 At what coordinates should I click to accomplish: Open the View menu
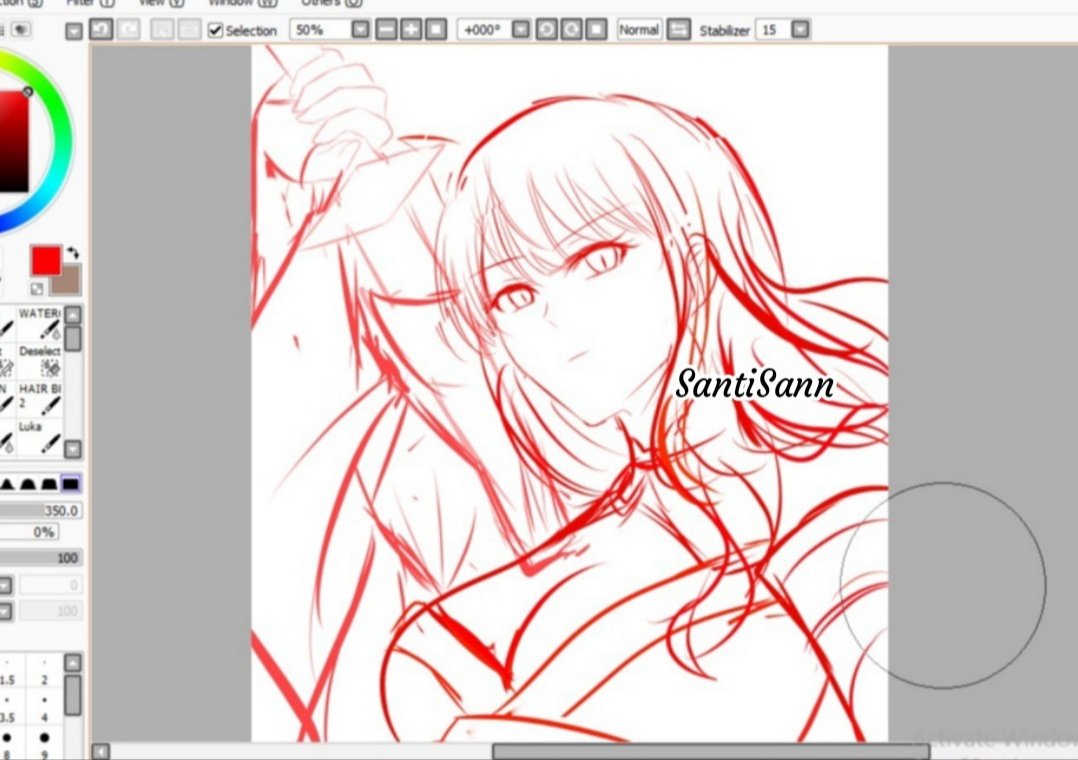tap(162, 3)
